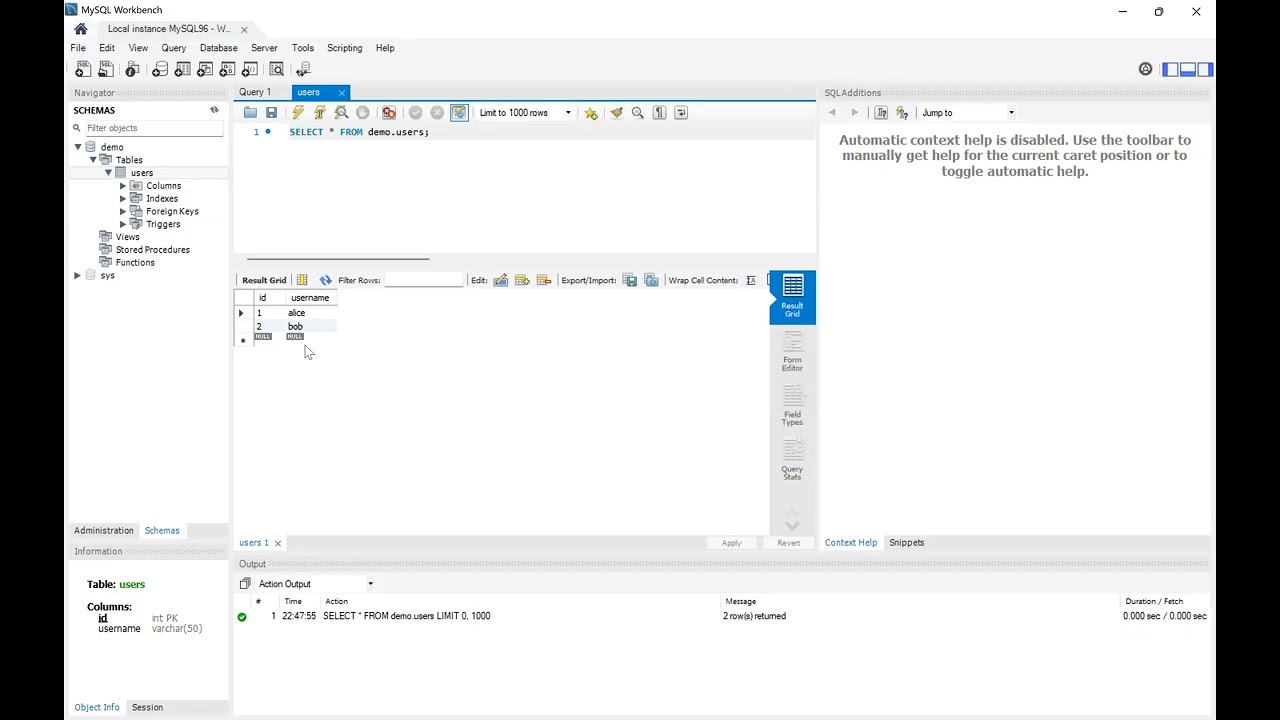Save query to snippets with star icon
The height and width of the screenshot is (720, 1280).
coord(591,113)
